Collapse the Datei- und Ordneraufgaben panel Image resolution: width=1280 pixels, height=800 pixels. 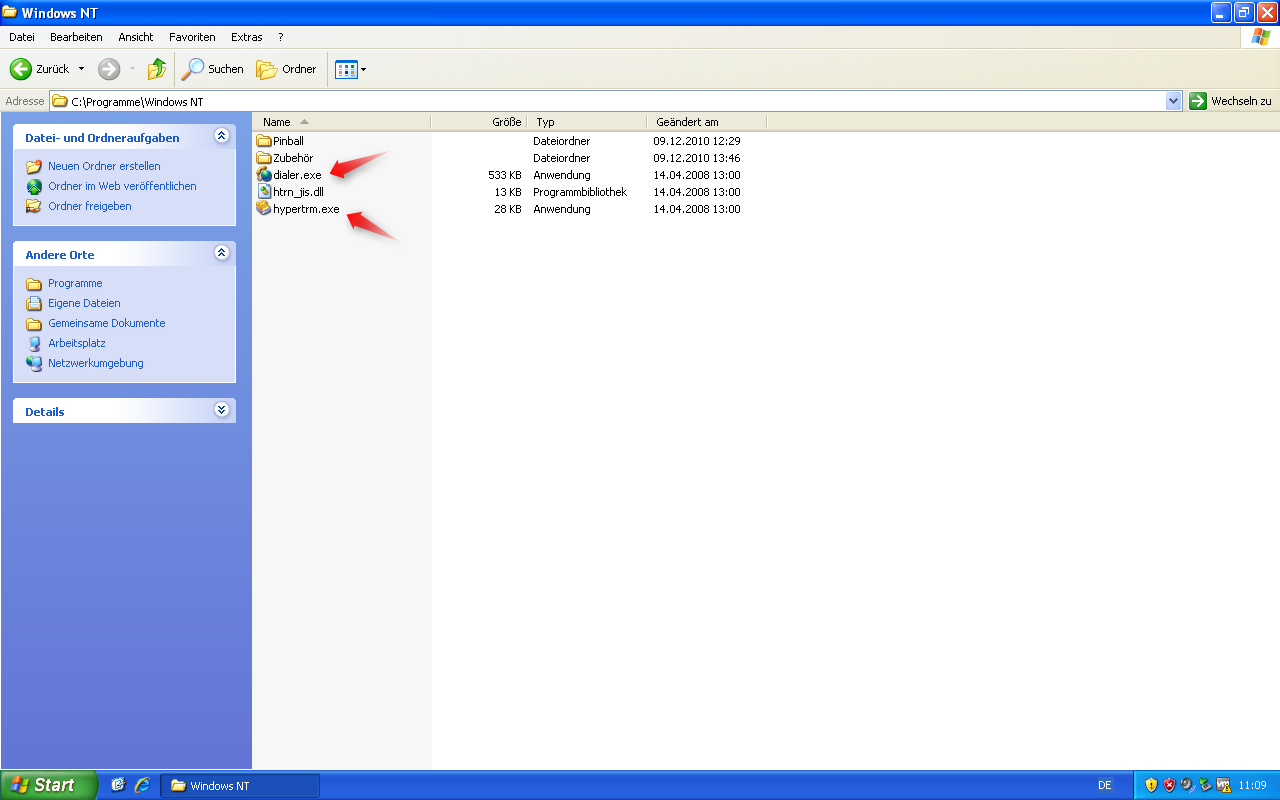tap(221, 135)
